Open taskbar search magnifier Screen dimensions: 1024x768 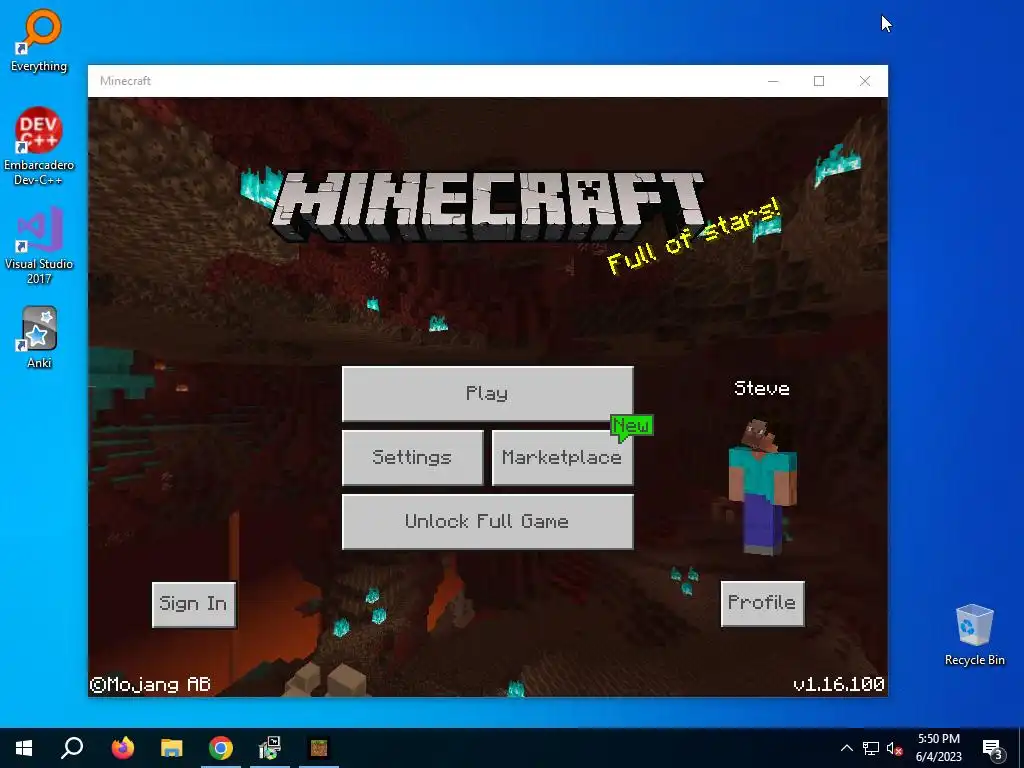tap(72, 748)
